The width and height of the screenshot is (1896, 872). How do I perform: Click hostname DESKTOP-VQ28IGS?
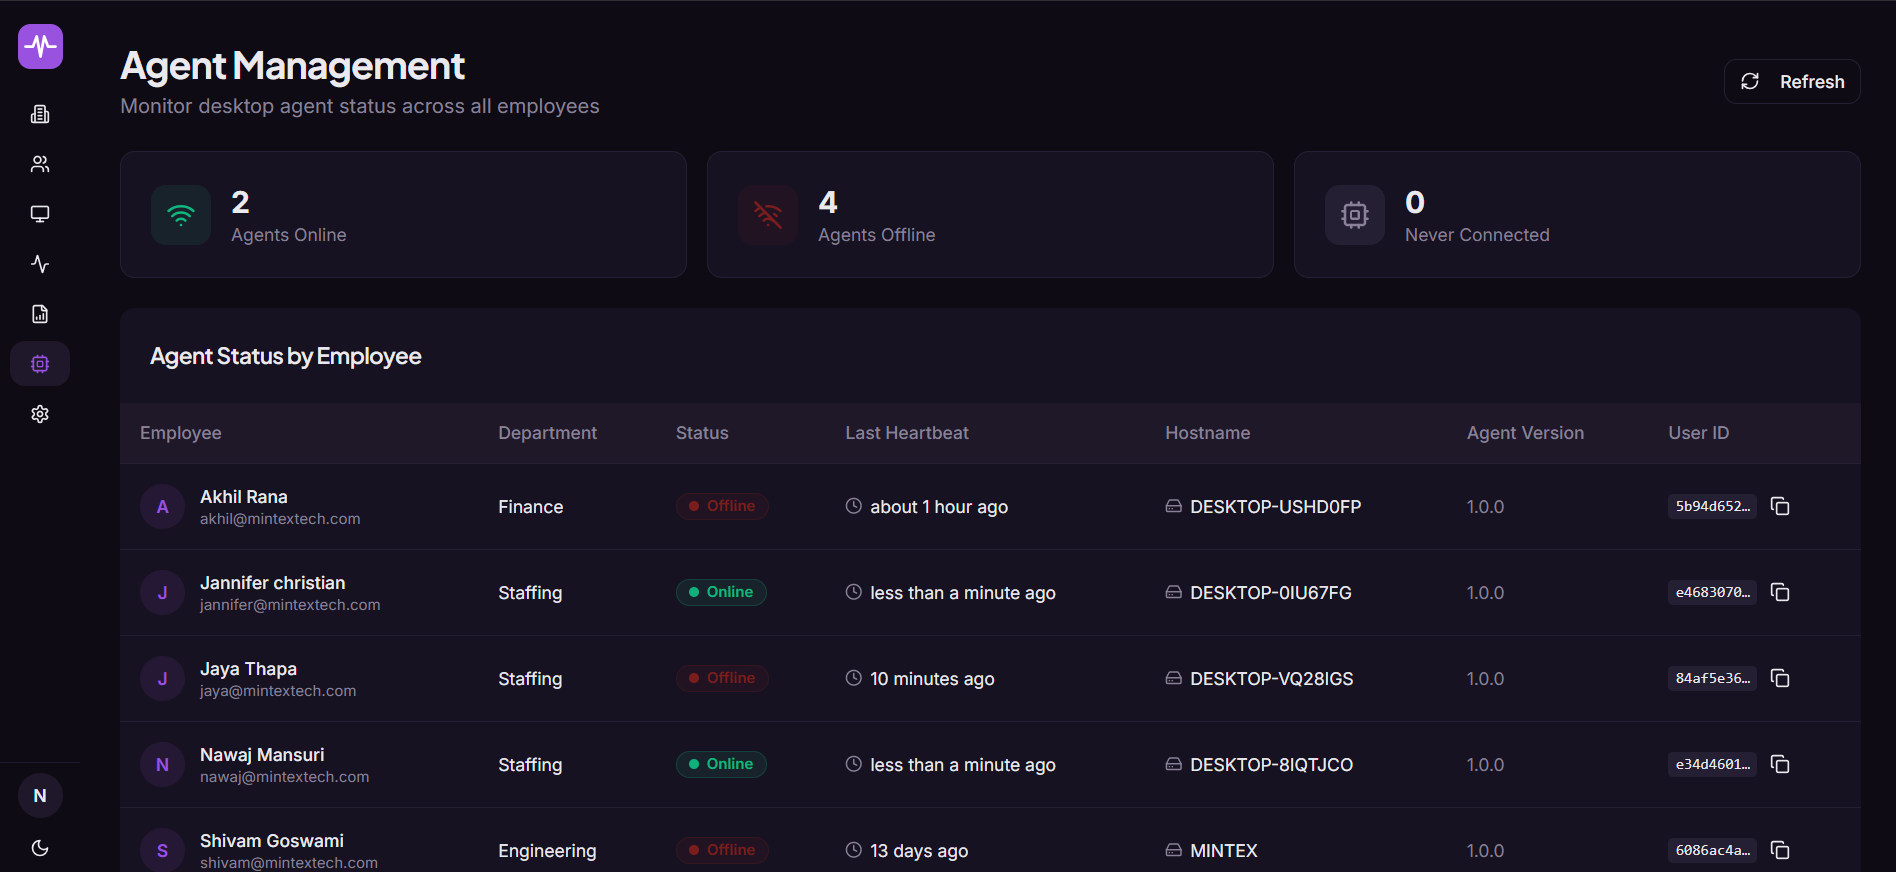click(x=1271, y=679)
